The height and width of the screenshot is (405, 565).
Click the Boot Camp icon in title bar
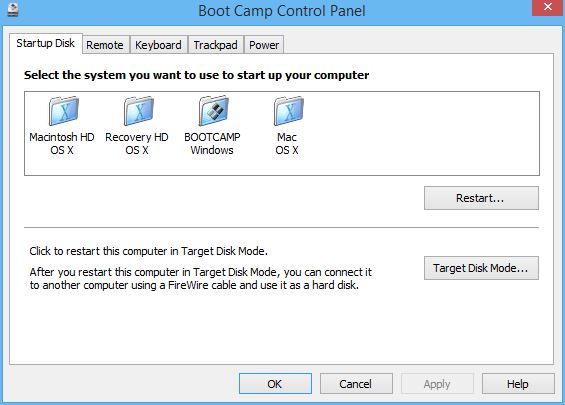[13, 10]
